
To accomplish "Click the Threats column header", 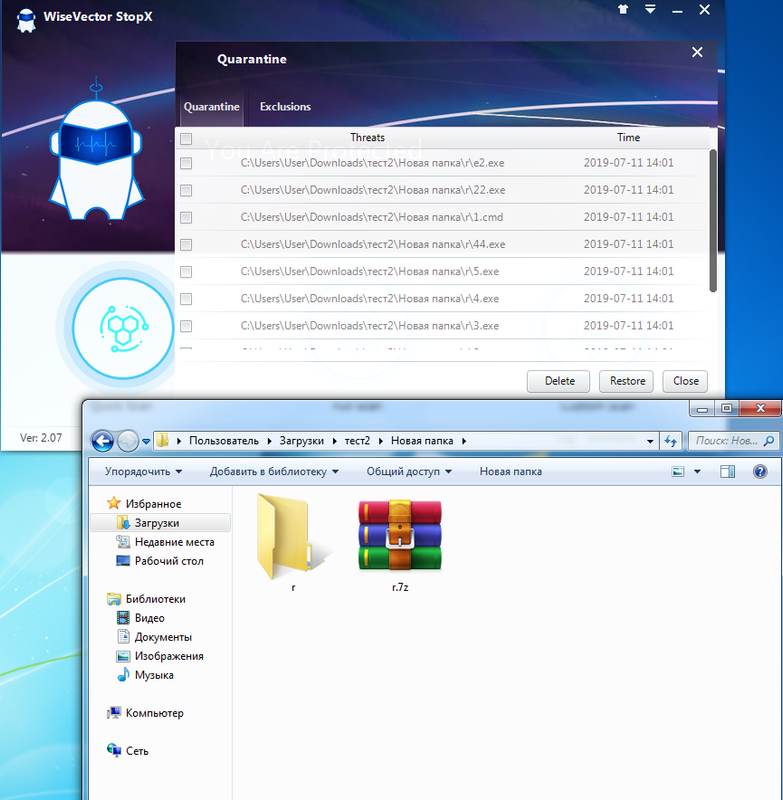I will tap(367, 137).
